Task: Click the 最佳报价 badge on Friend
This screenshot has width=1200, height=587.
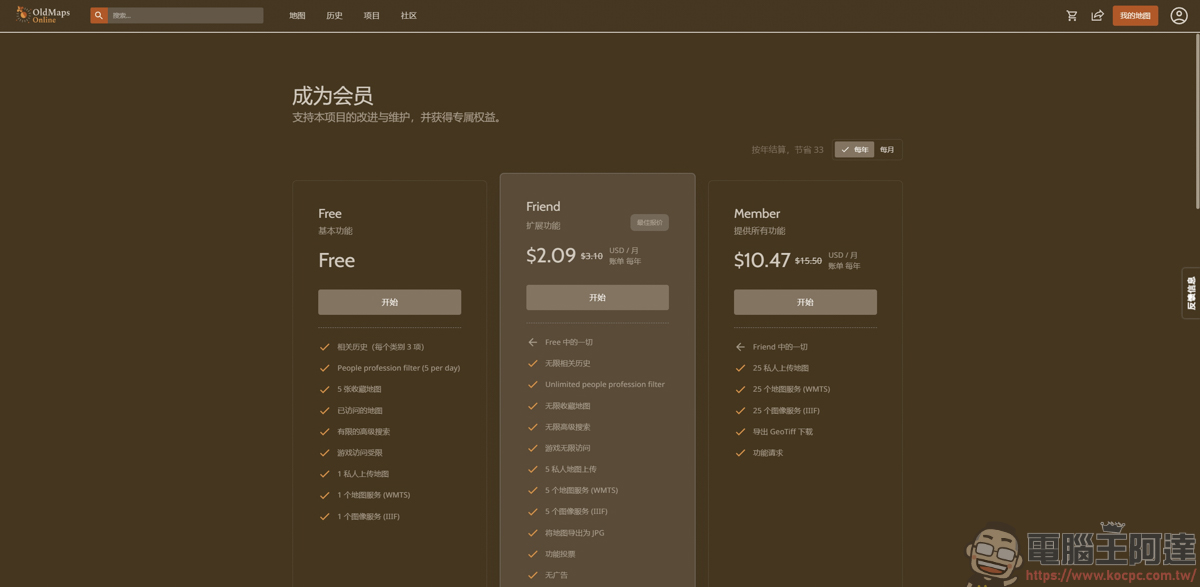Action: (x=649, y=222)
